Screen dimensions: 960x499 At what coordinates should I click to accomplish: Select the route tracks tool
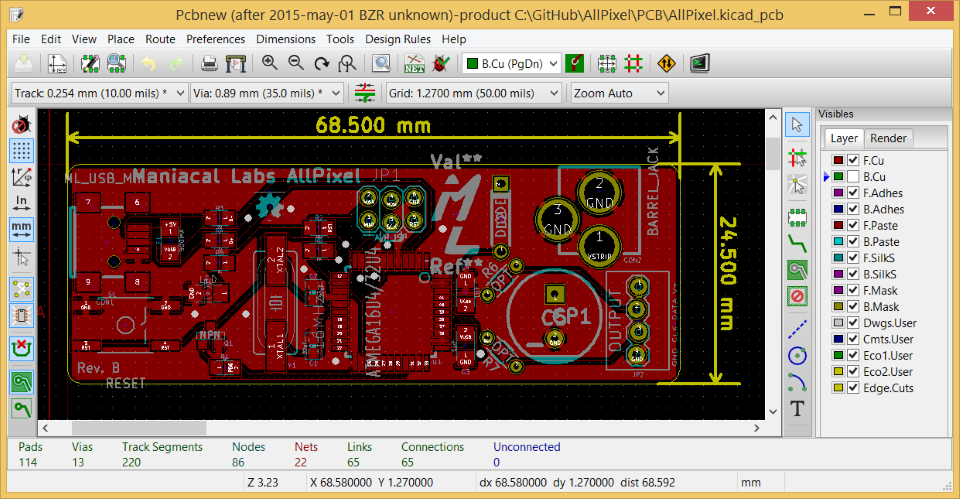point(797,241)
